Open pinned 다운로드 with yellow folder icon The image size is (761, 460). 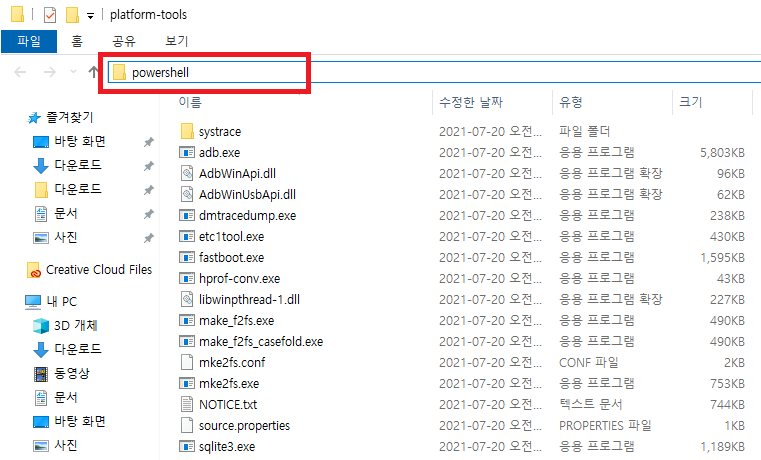click(78, 189)
